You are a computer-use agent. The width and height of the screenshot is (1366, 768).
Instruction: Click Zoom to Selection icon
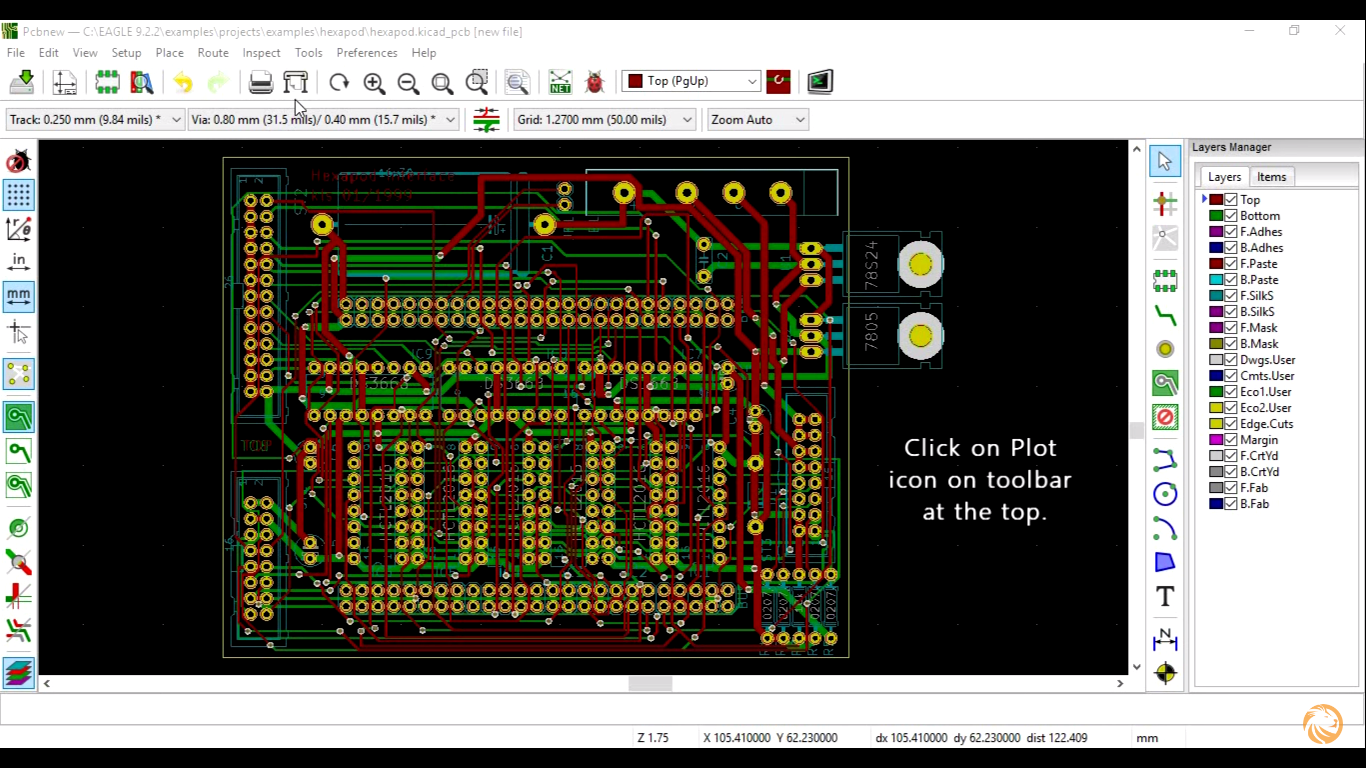tap(477, 82)
